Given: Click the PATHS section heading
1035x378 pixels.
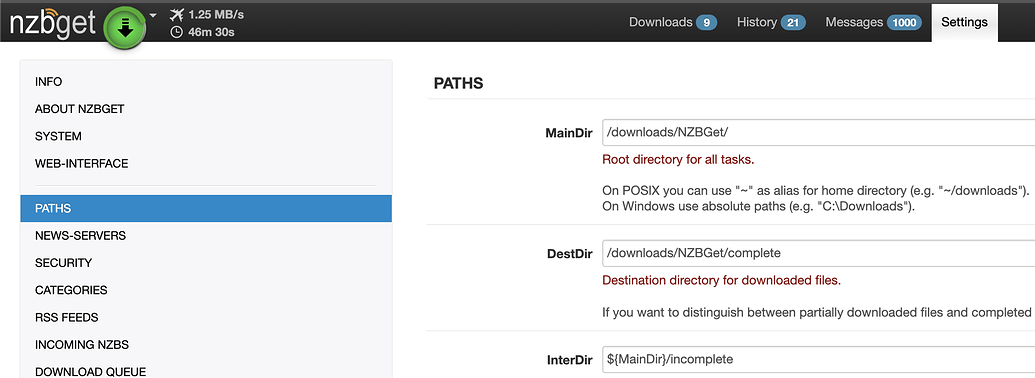Looking at the screenshot, I should pyautogui.click(x=458, y=84).
